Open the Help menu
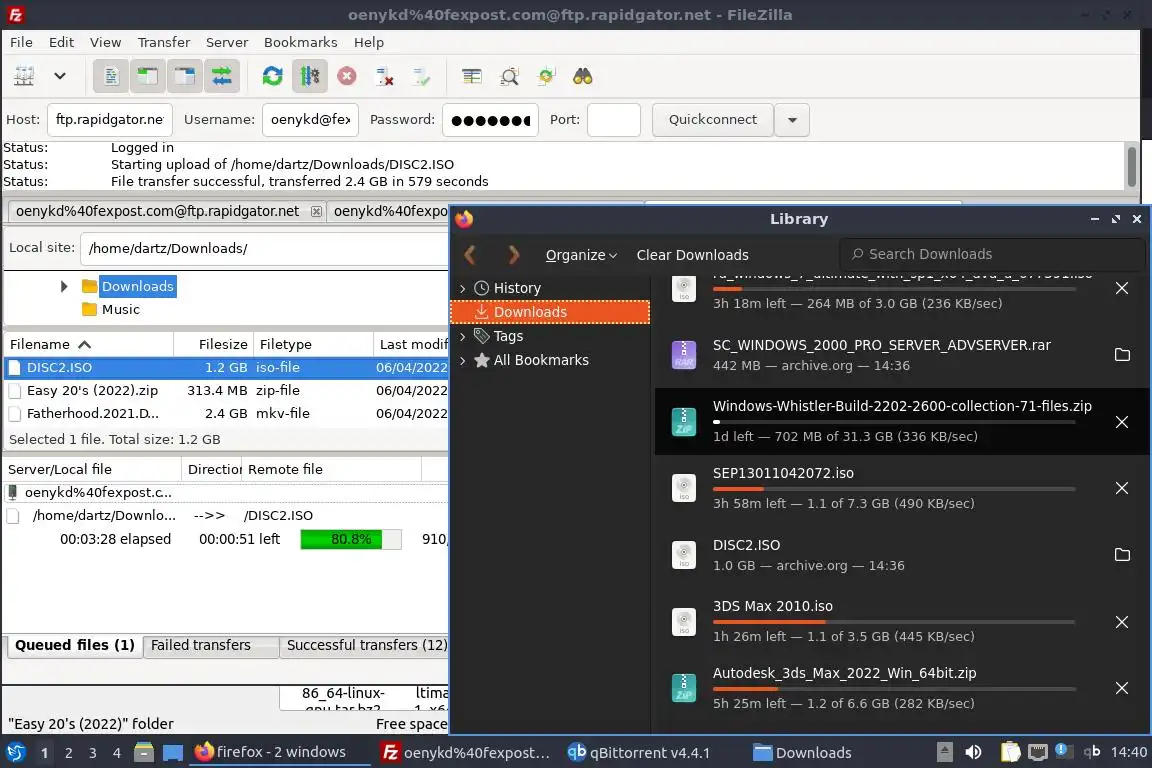The image size is (1152, 768). [369, 42]
